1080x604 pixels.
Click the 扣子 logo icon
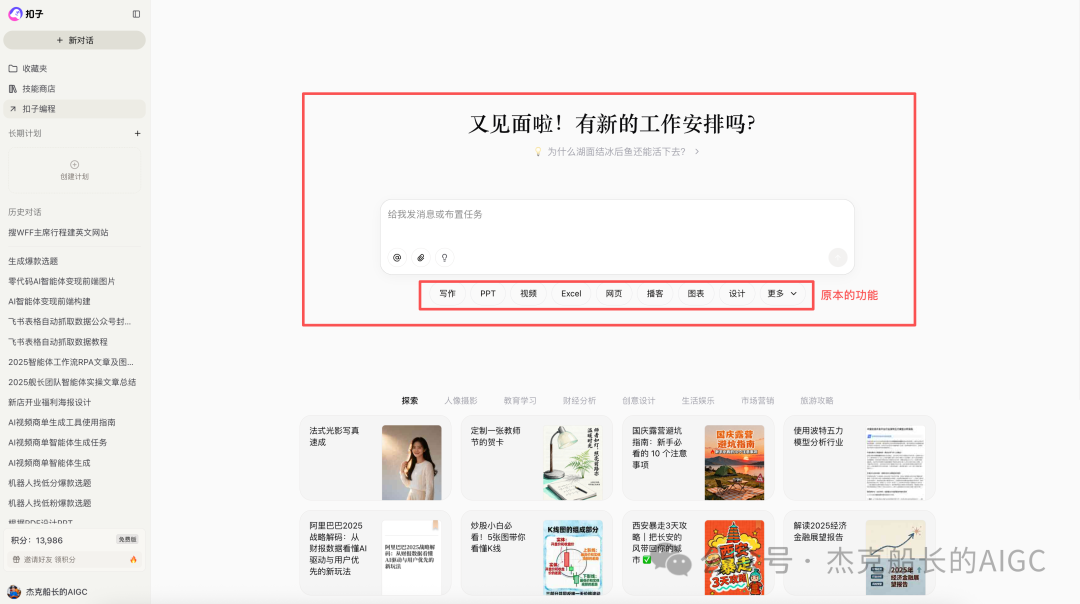(x=15, y=14)
